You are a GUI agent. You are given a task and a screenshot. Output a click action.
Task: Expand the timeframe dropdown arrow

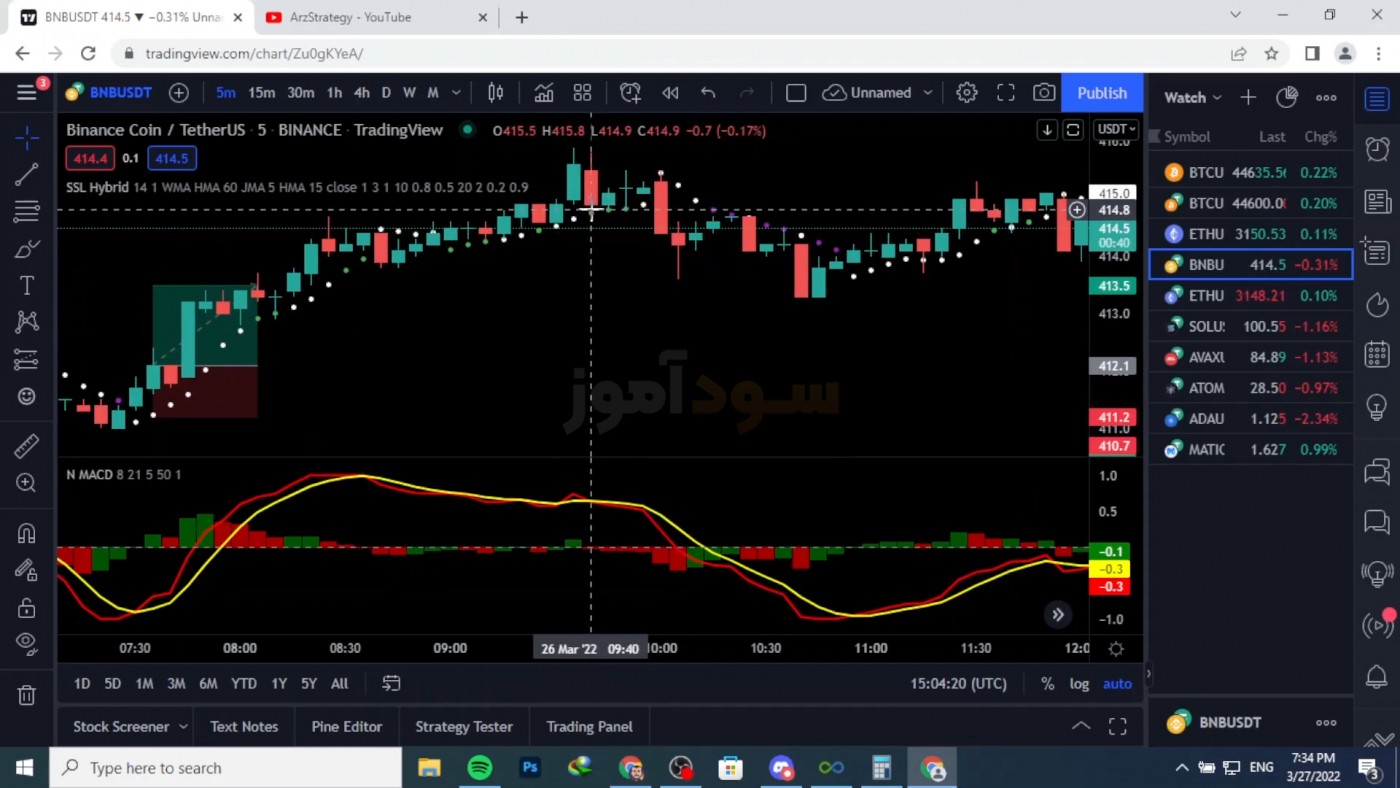coord(456,93)
